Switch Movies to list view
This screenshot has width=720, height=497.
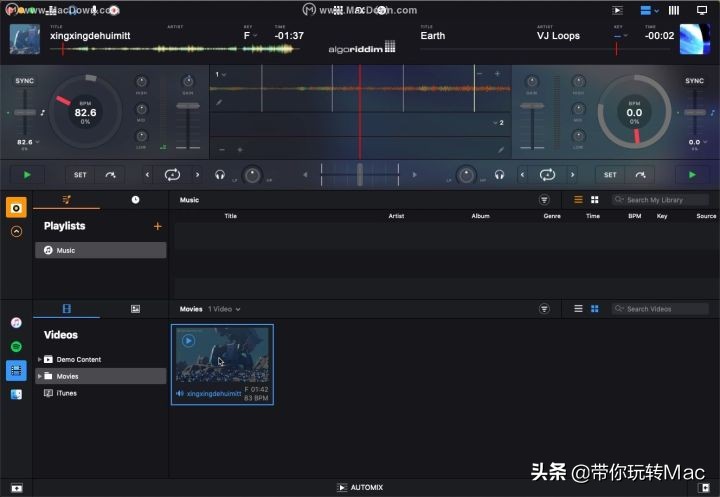(x=579, y=309)
